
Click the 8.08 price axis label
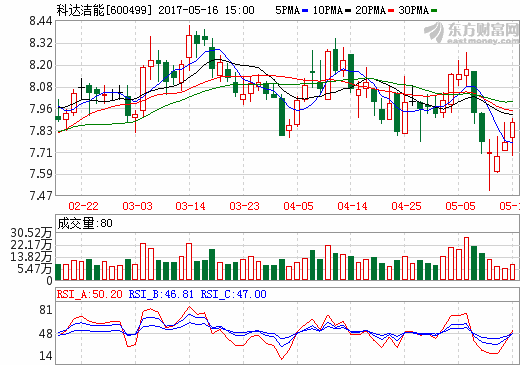point(41,87)
